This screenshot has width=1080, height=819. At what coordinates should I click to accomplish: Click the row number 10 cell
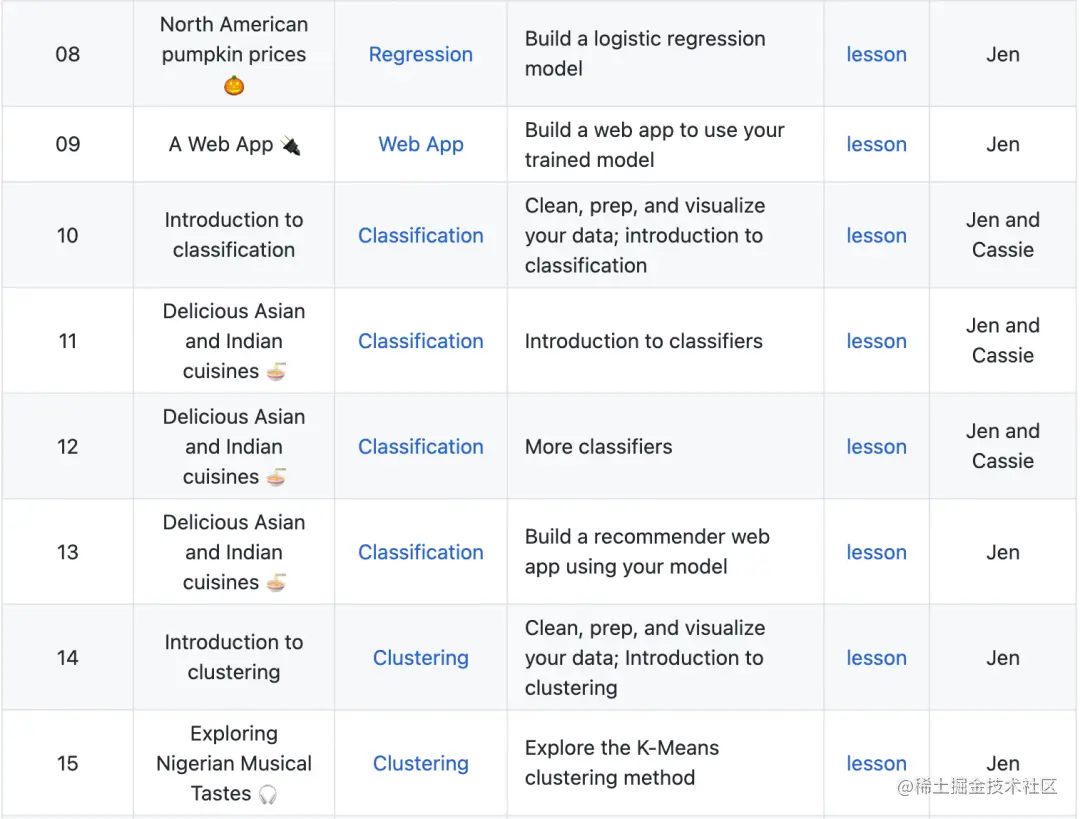pos(67,235)
